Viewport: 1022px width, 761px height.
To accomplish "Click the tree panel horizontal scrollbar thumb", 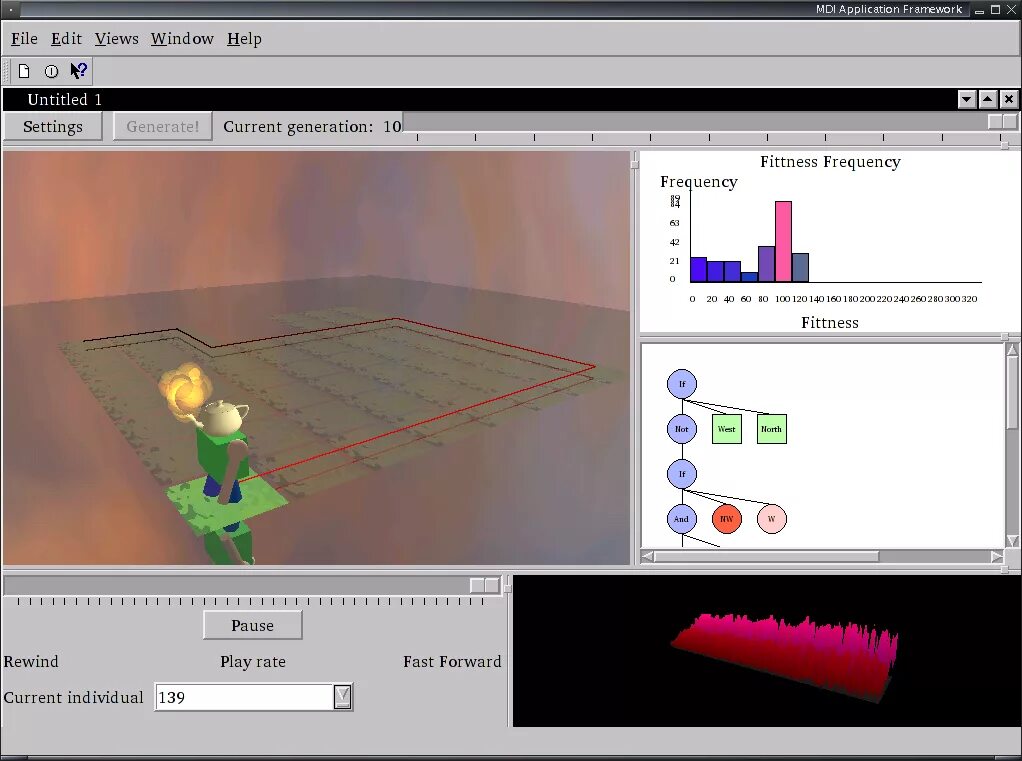I will tap(766, 556).
